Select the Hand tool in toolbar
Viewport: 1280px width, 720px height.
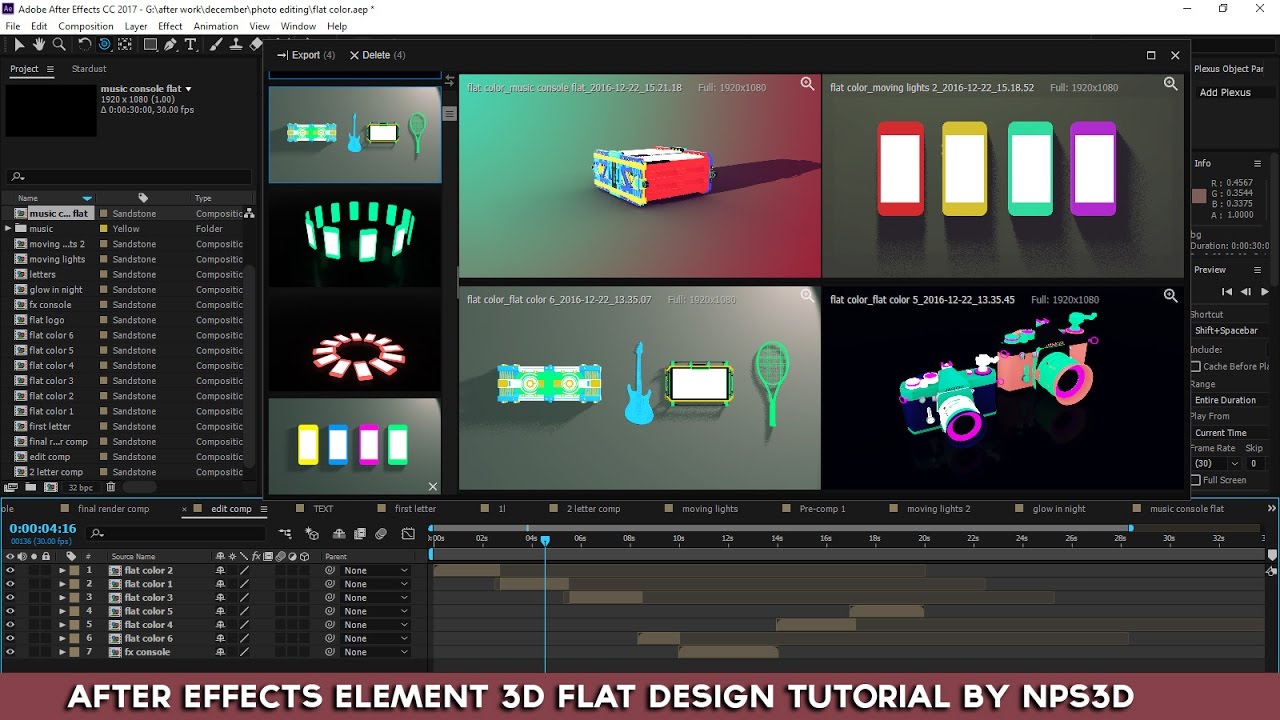[x=39, y=44]
